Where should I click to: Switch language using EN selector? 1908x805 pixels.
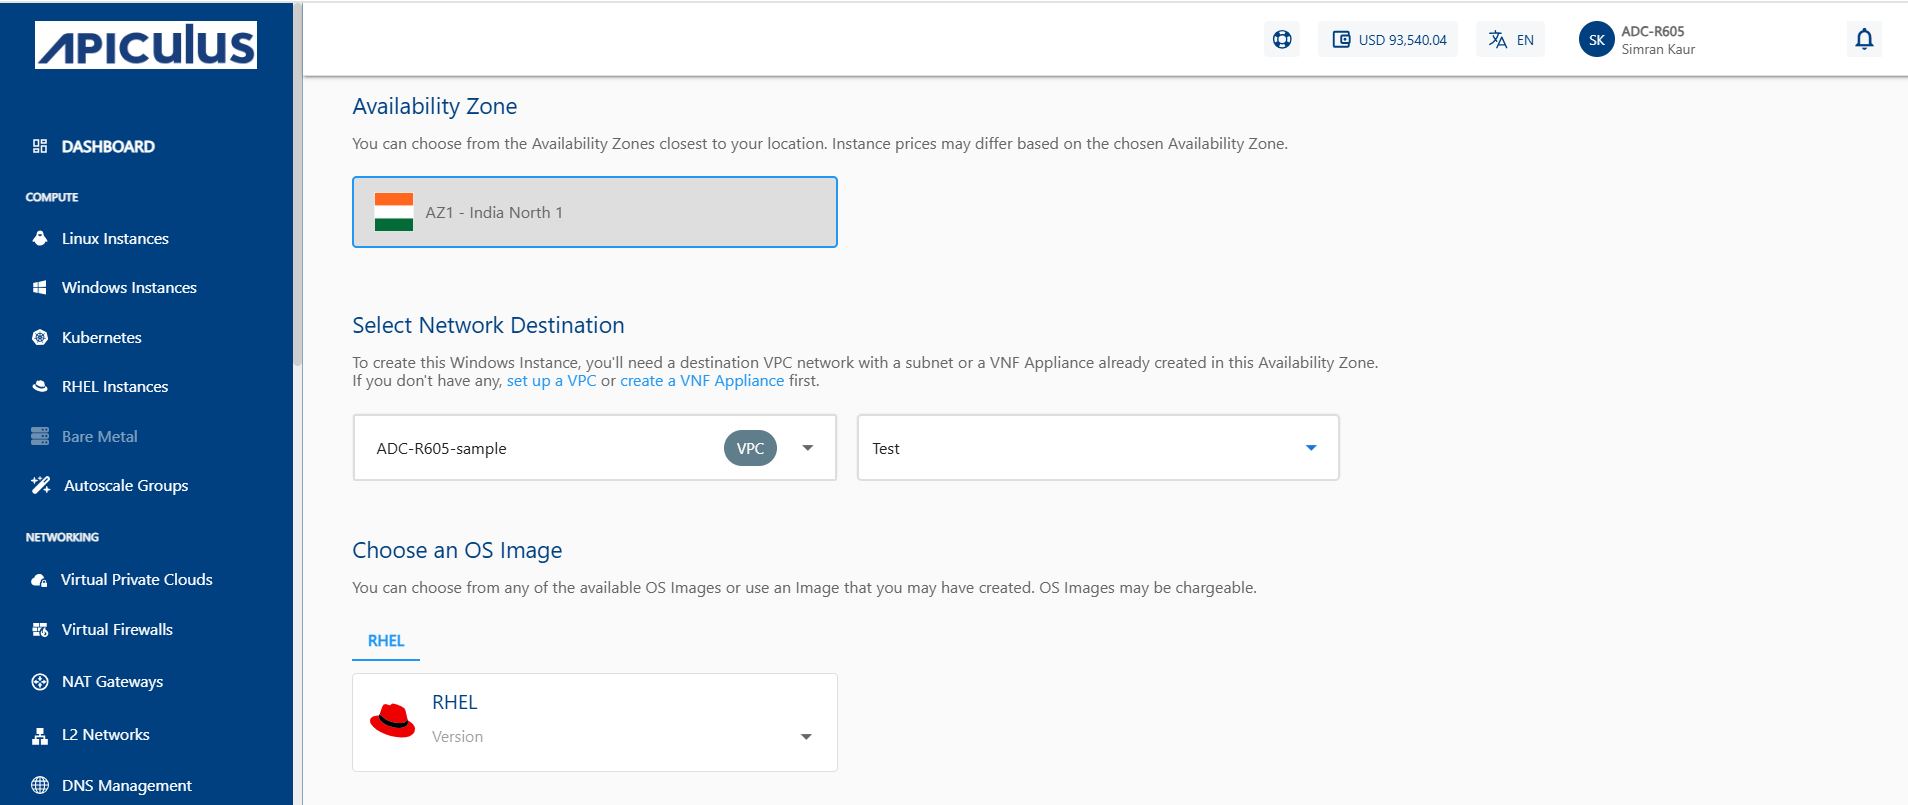(1511, 40)
